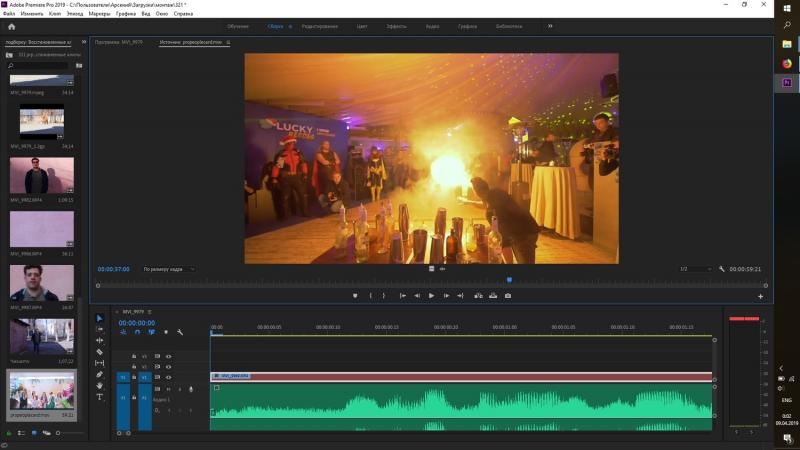
Task: Mute audio track A1
Action: pyautogui.click(x=168, y=389)
